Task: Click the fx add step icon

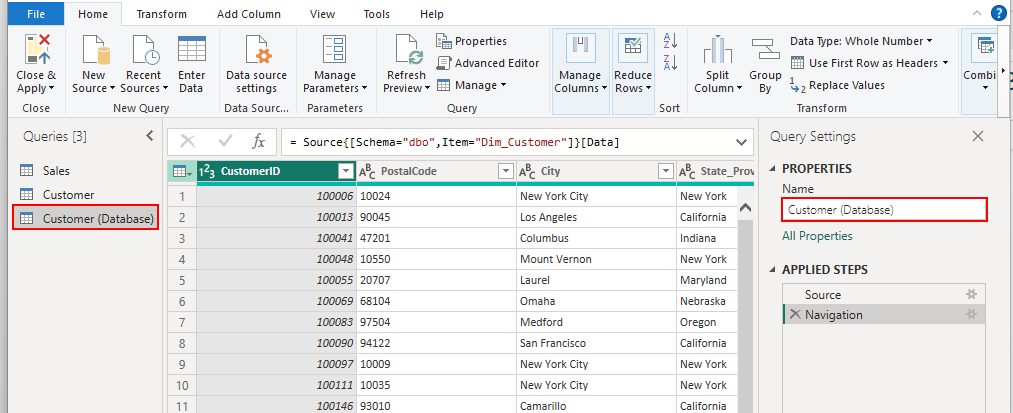Action: (x=258, y=142)
